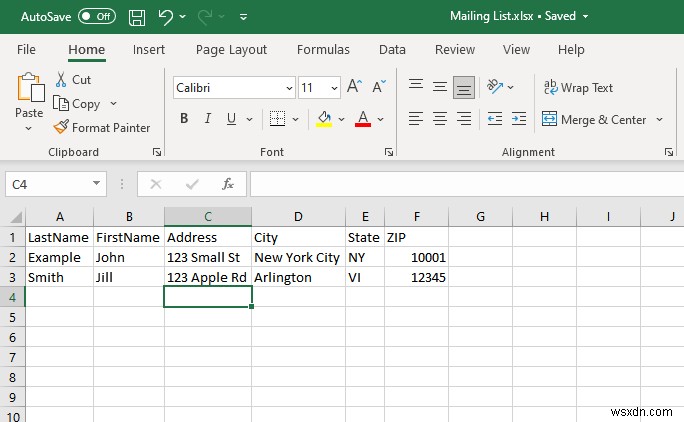Expand the Merge & Center options arrow
The width and height of the screenshot is (684, 422).
659,120
